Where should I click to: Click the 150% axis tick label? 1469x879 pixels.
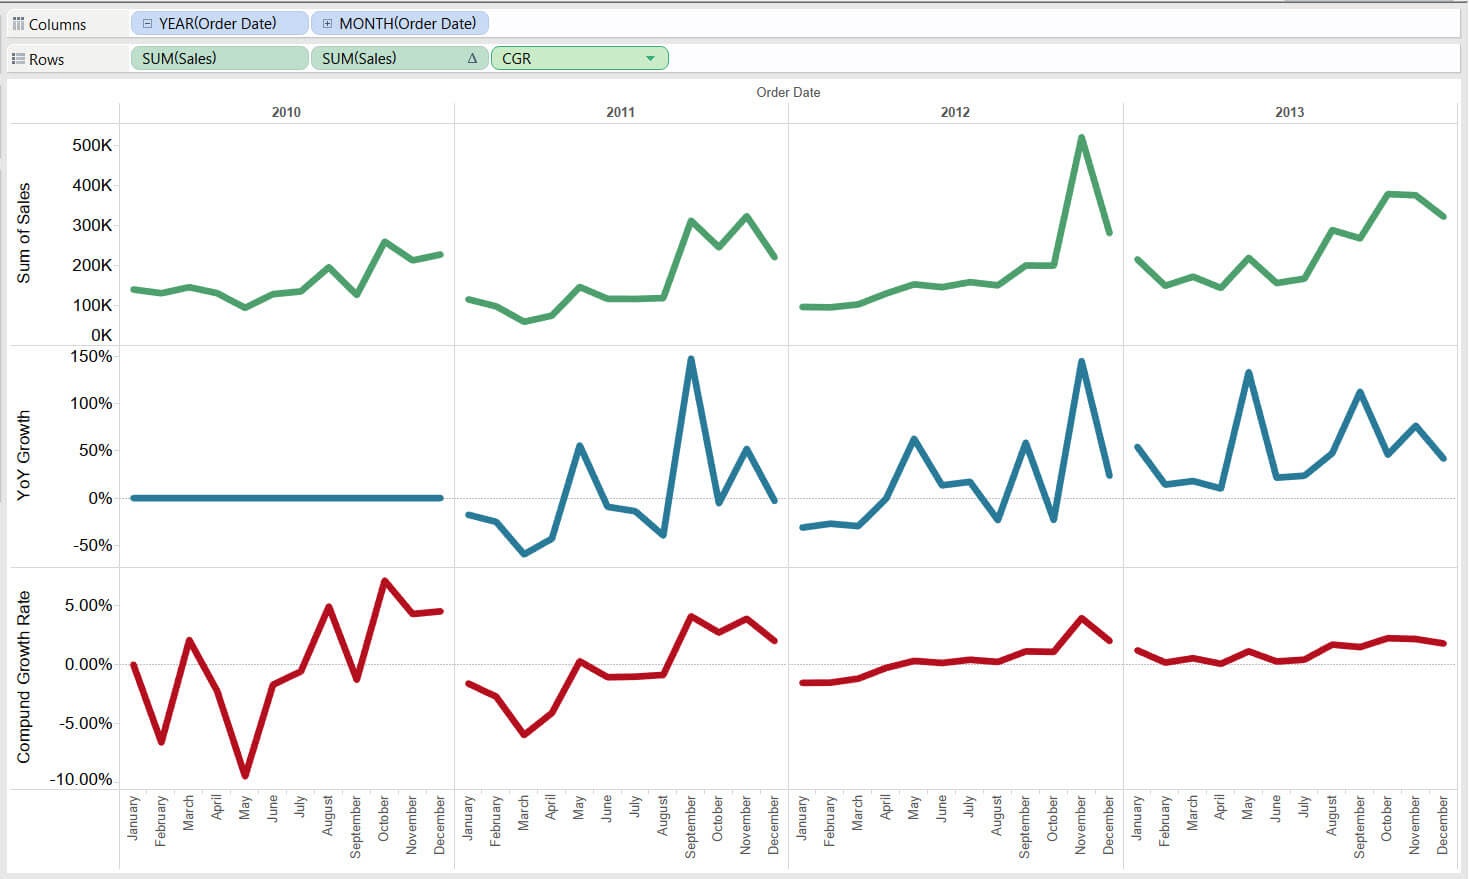pos(92,356)
